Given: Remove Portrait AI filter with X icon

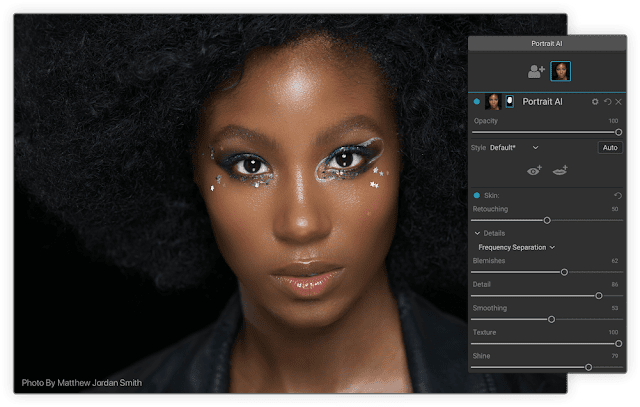Looking at the screenshot, I should [618, 102].
